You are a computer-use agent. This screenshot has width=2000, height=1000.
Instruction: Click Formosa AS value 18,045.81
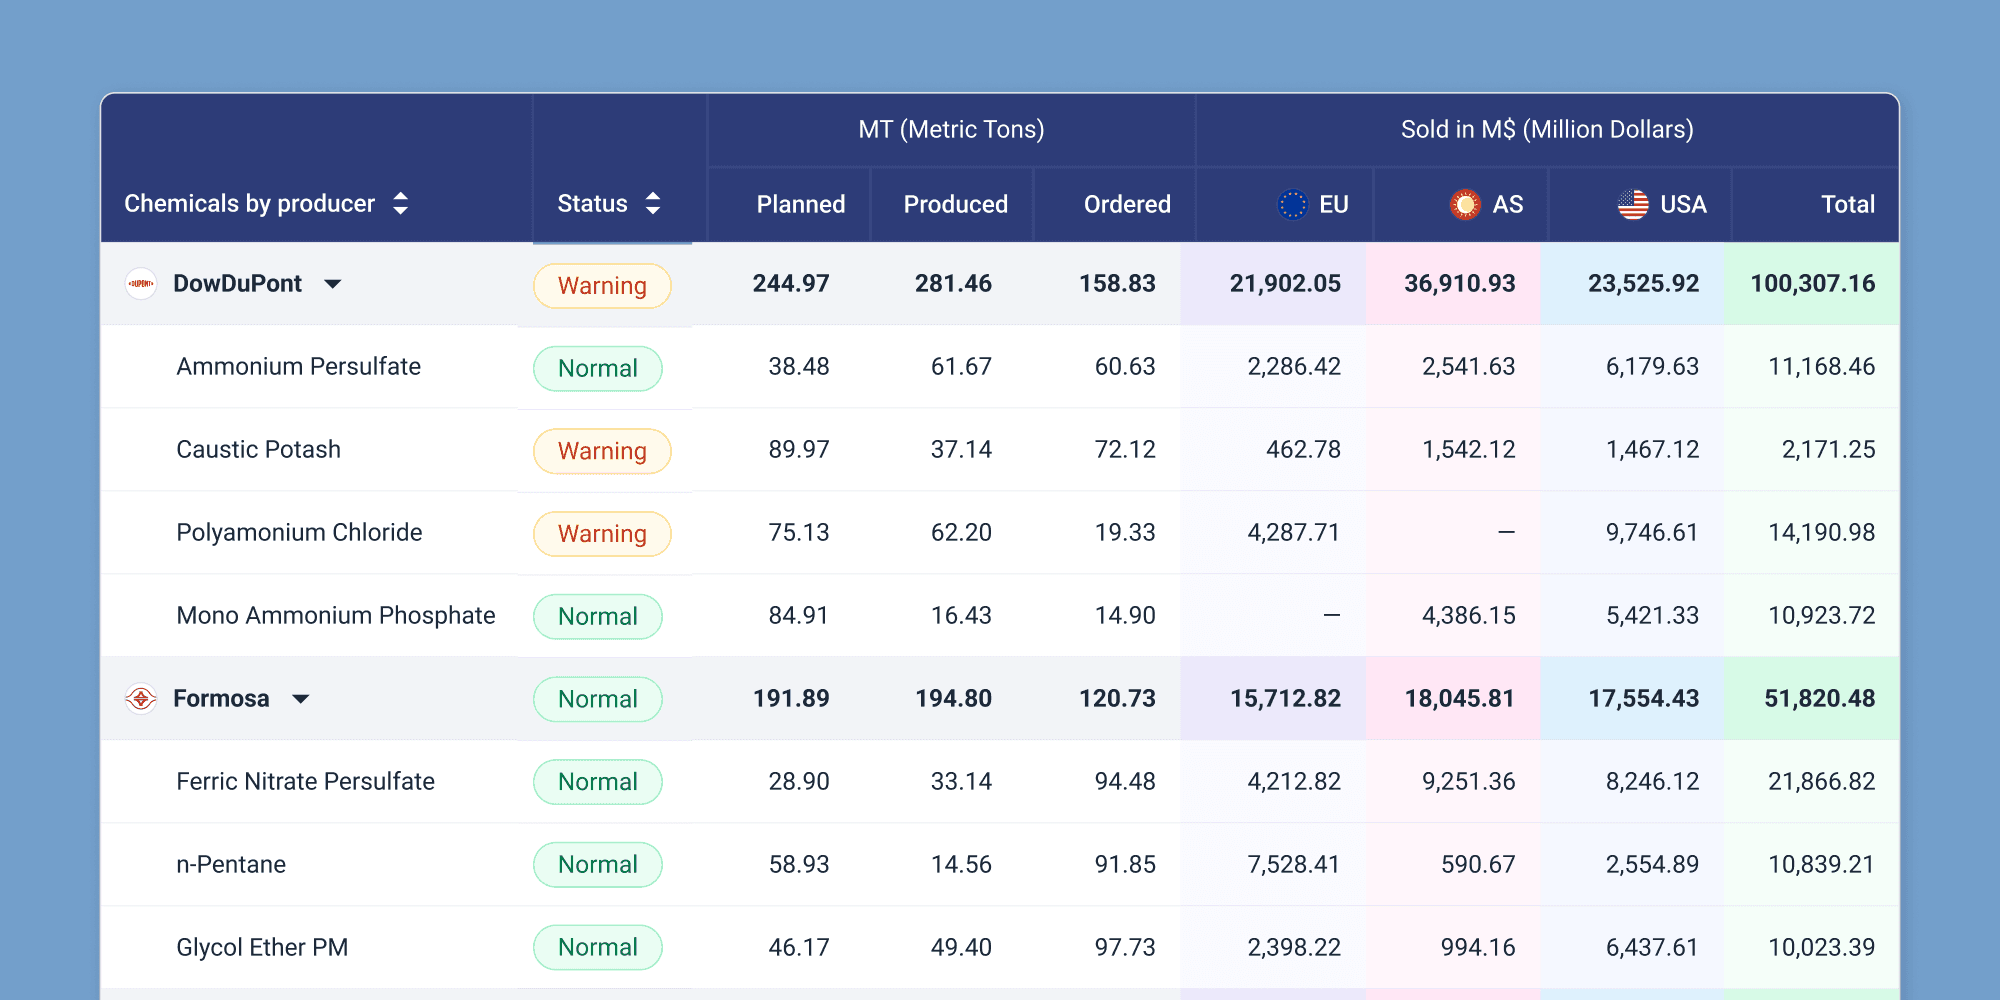pyautogui.click(x=1460, y=698)
